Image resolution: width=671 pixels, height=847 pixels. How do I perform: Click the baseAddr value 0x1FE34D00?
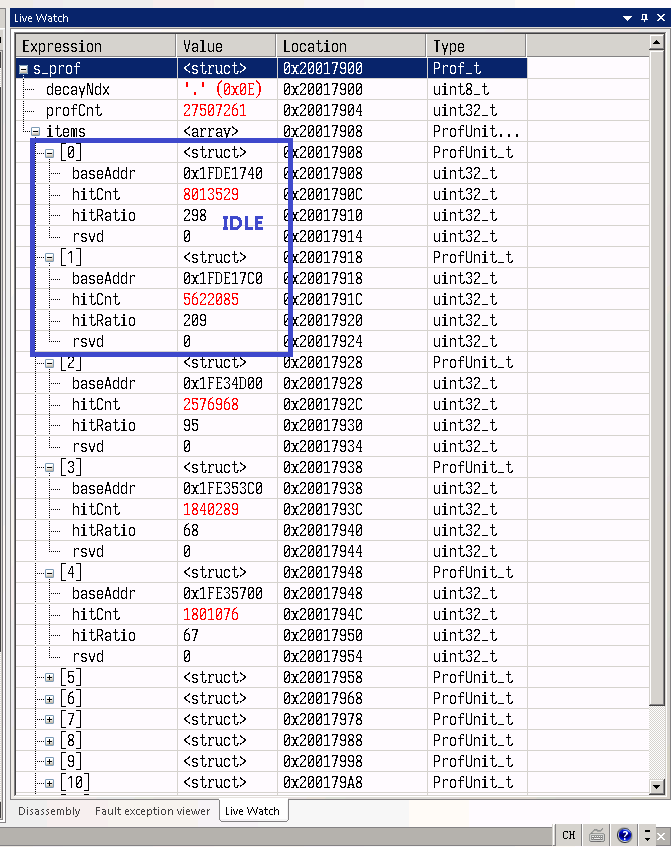coord(223,384)
